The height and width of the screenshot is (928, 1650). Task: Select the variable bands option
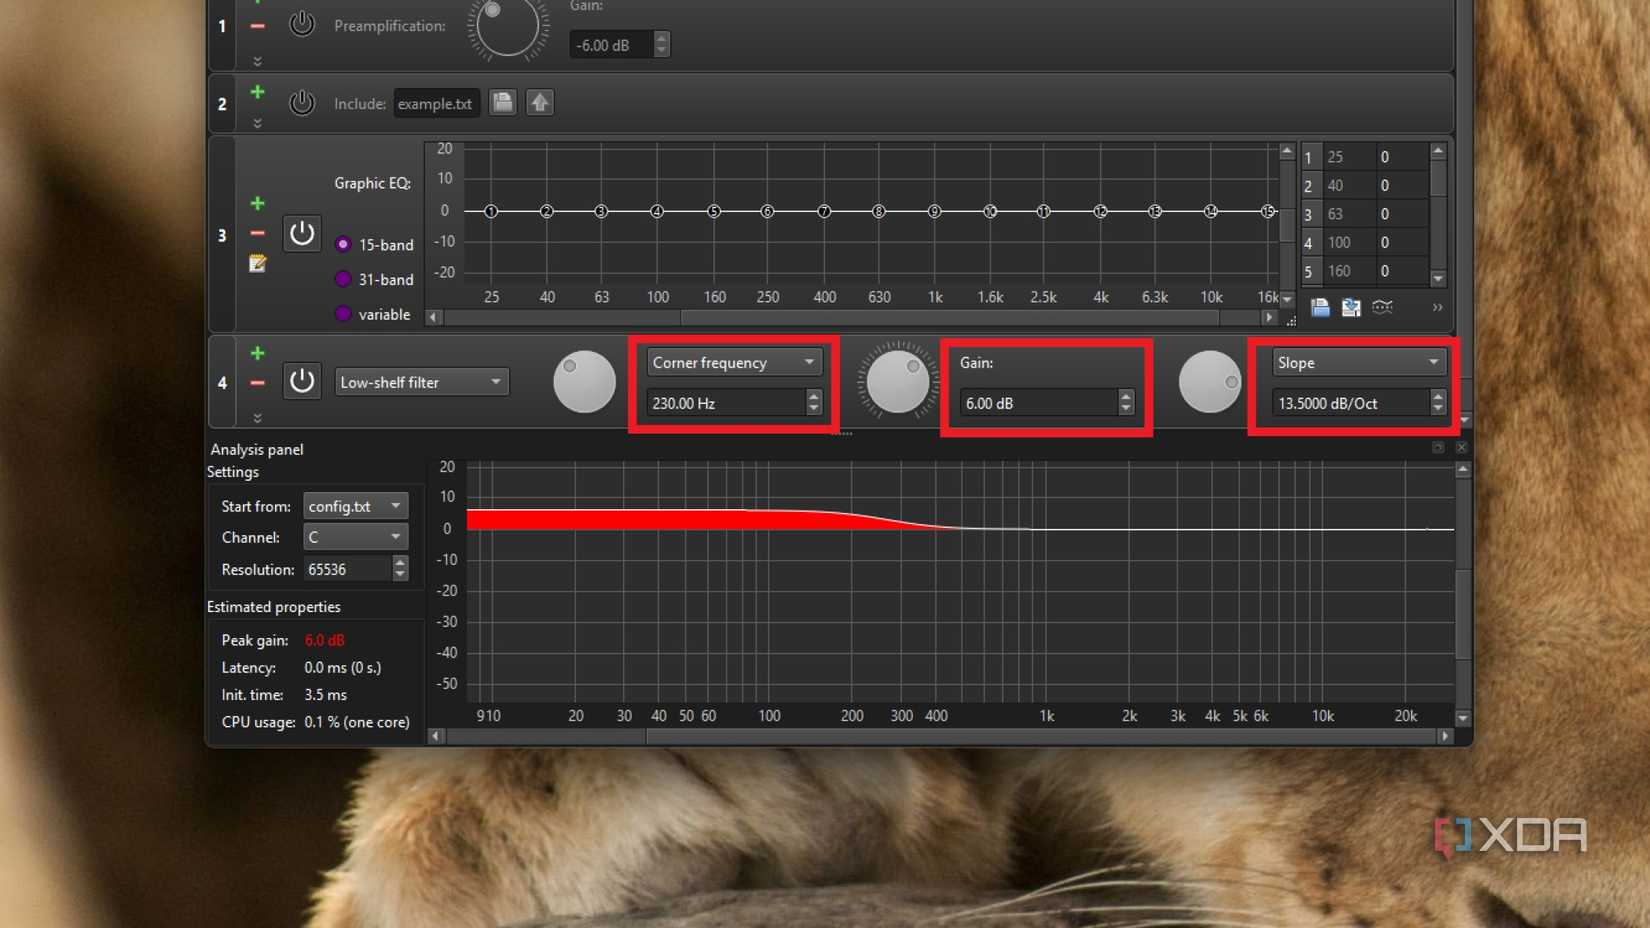pyautogui.click(x=343, y=314)
